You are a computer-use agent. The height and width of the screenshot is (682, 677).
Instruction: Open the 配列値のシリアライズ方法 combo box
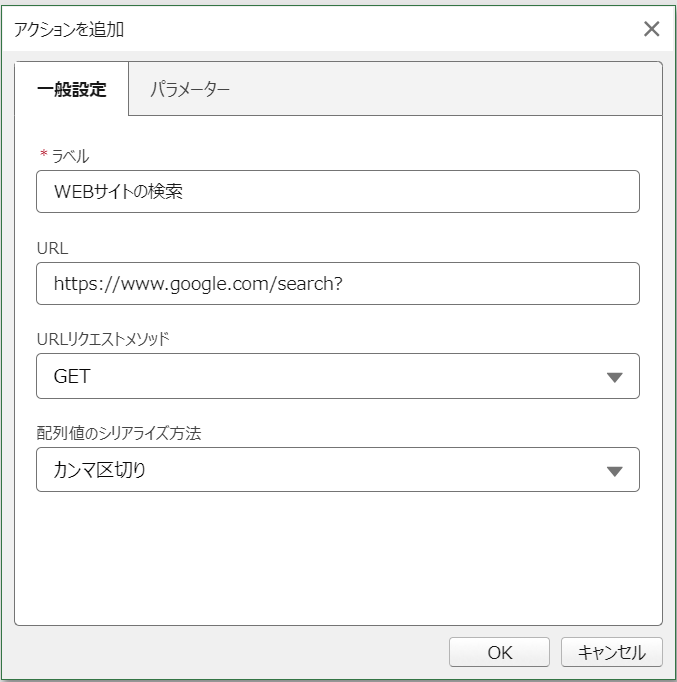338,470
